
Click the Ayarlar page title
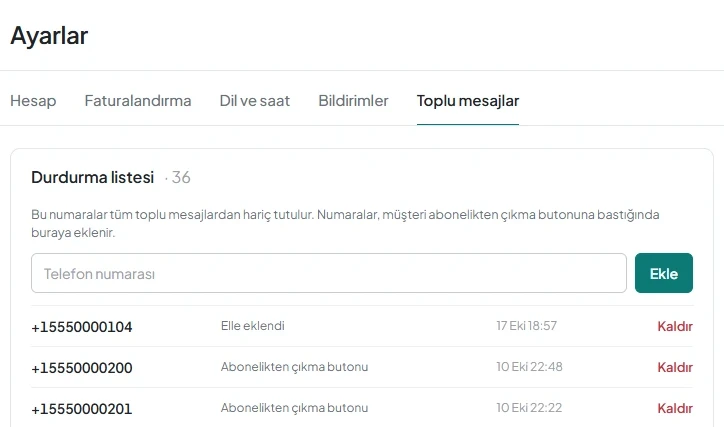(x=49, y=36)
